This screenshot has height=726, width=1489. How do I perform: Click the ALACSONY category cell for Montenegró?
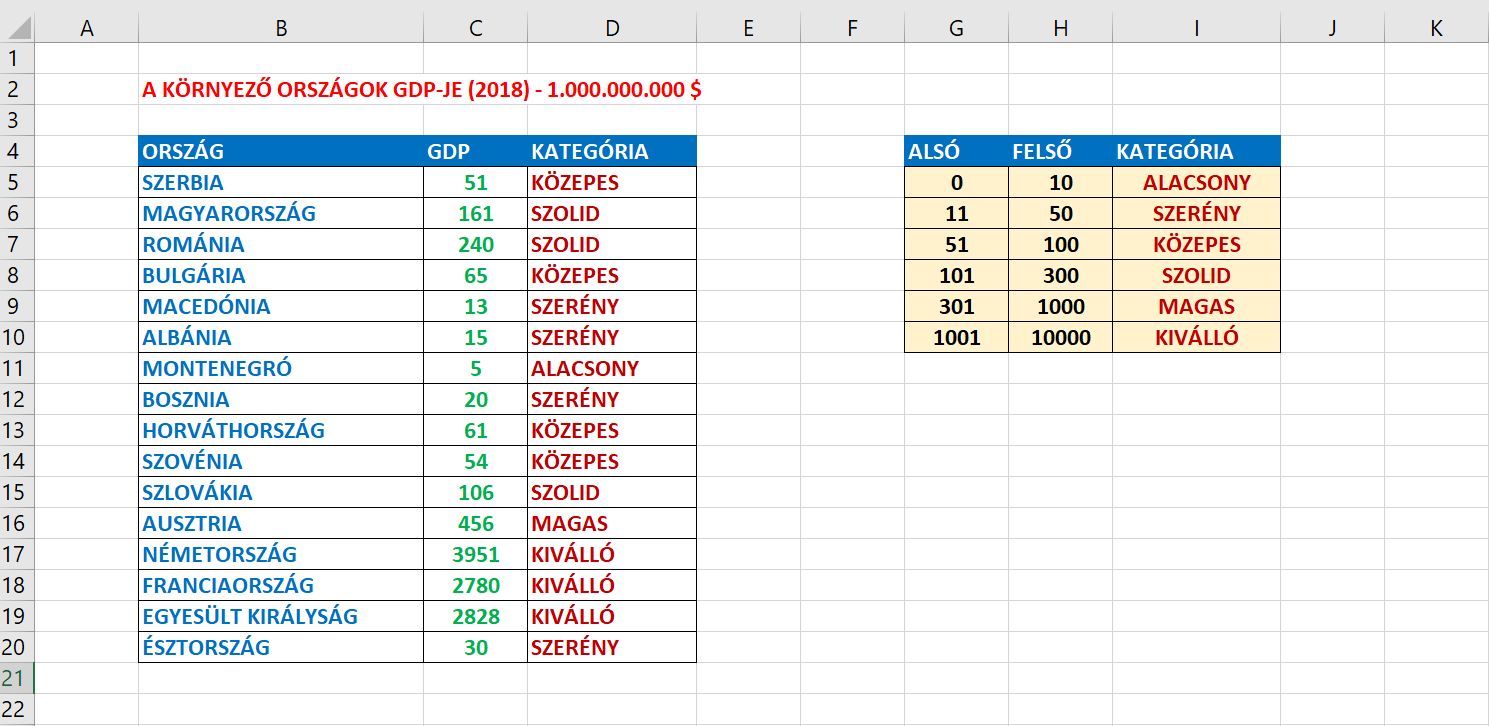(612, 368)
